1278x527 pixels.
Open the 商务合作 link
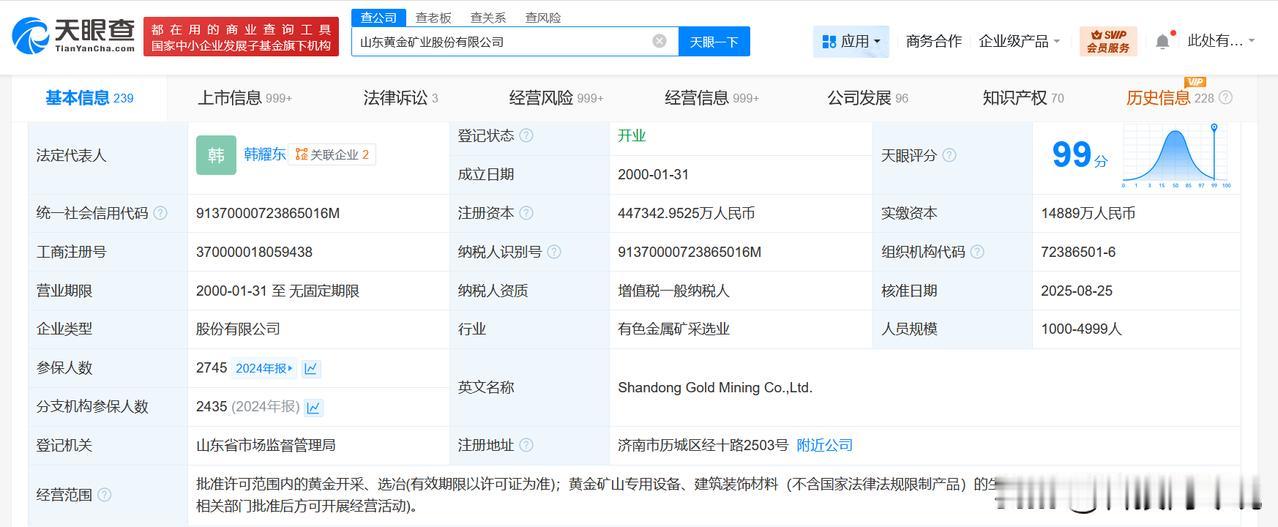click(933, 41)
